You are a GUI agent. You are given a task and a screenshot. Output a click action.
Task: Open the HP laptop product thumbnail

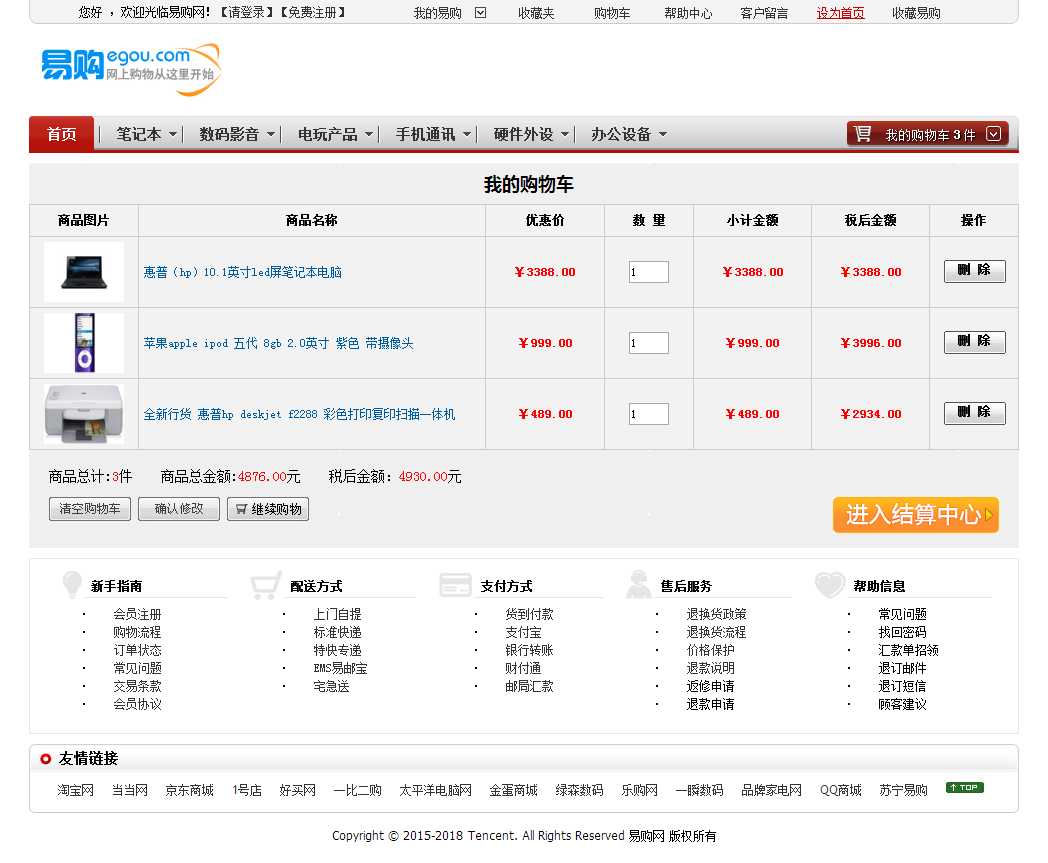point(84,272)
